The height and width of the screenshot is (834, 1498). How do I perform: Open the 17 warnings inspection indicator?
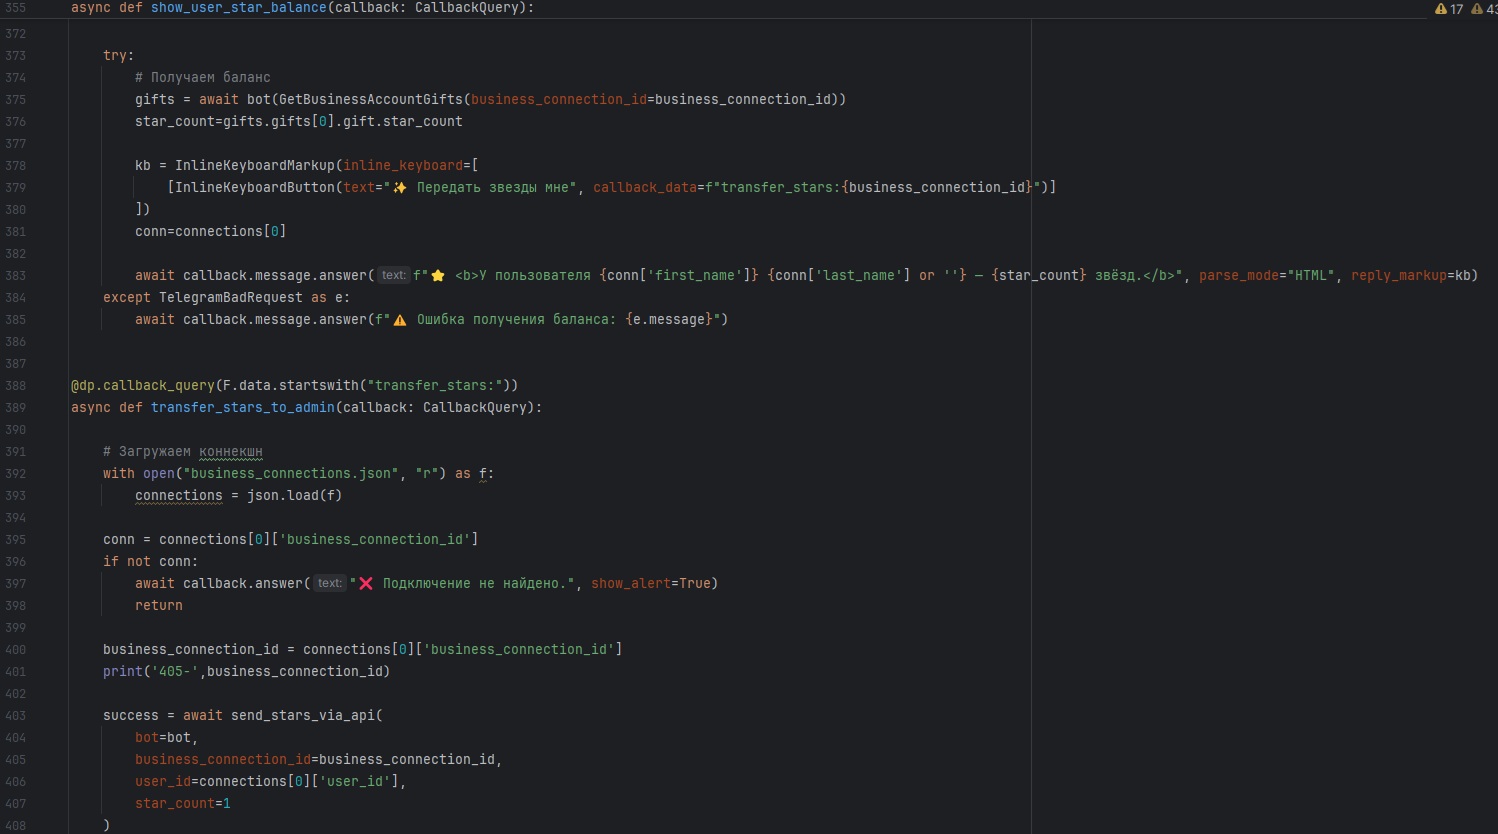(1449, 9)
